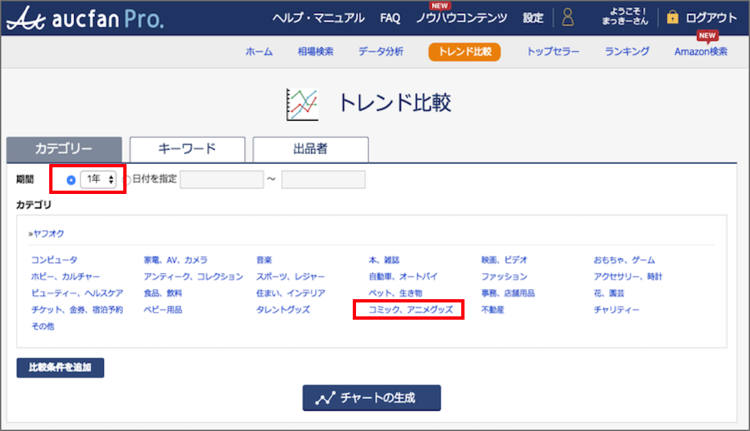Open ランキング
The image size is (750, 431).
pos(627,52)
